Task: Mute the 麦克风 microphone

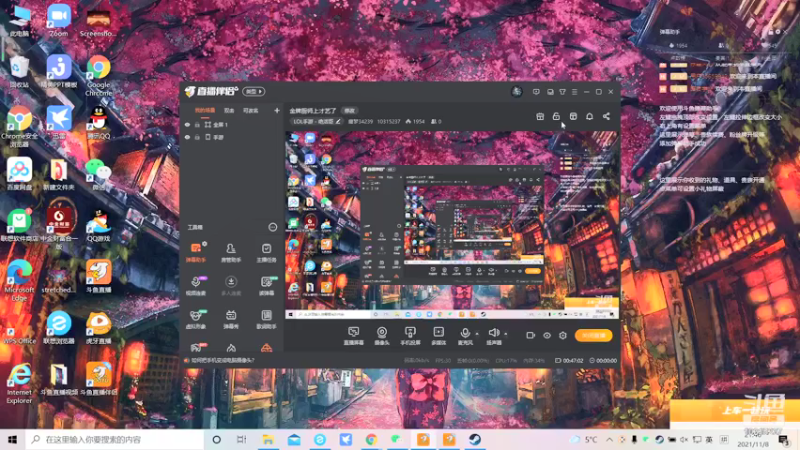Action: 465,336
